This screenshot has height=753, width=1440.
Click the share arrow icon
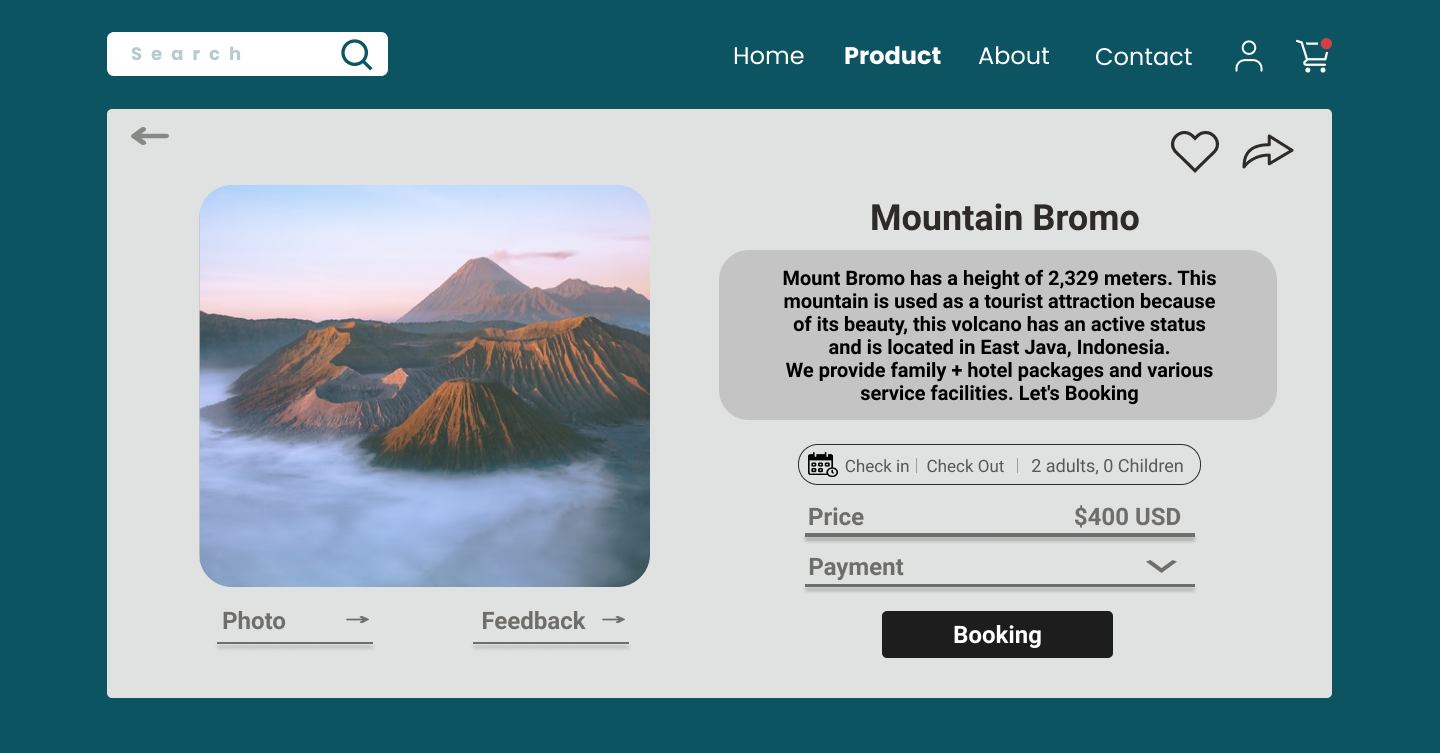pyautogui.click(x=1267, y=151)
